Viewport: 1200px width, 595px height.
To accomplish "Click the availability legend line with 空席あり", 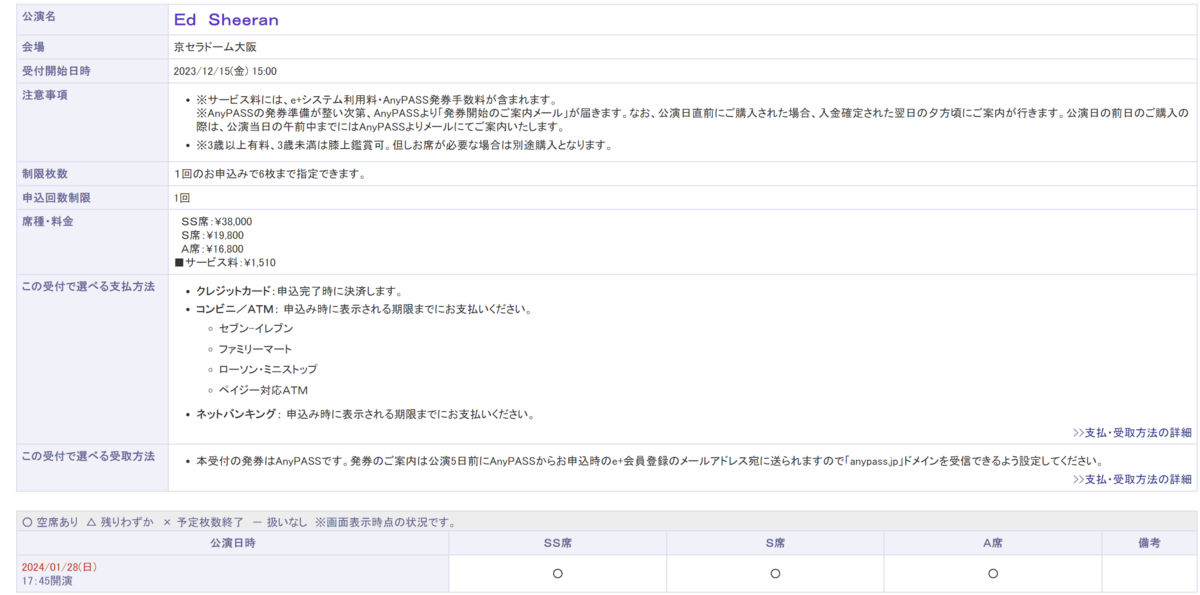I will 238,522.
